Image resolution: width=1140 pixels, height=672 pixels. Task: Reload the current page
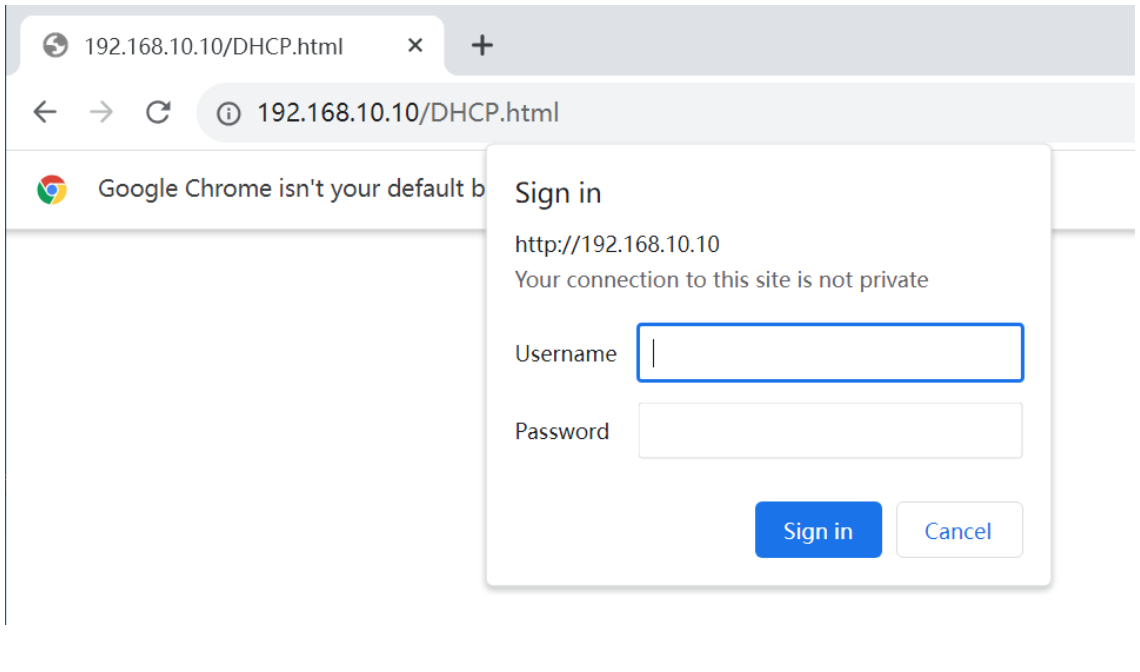[158, 112]
